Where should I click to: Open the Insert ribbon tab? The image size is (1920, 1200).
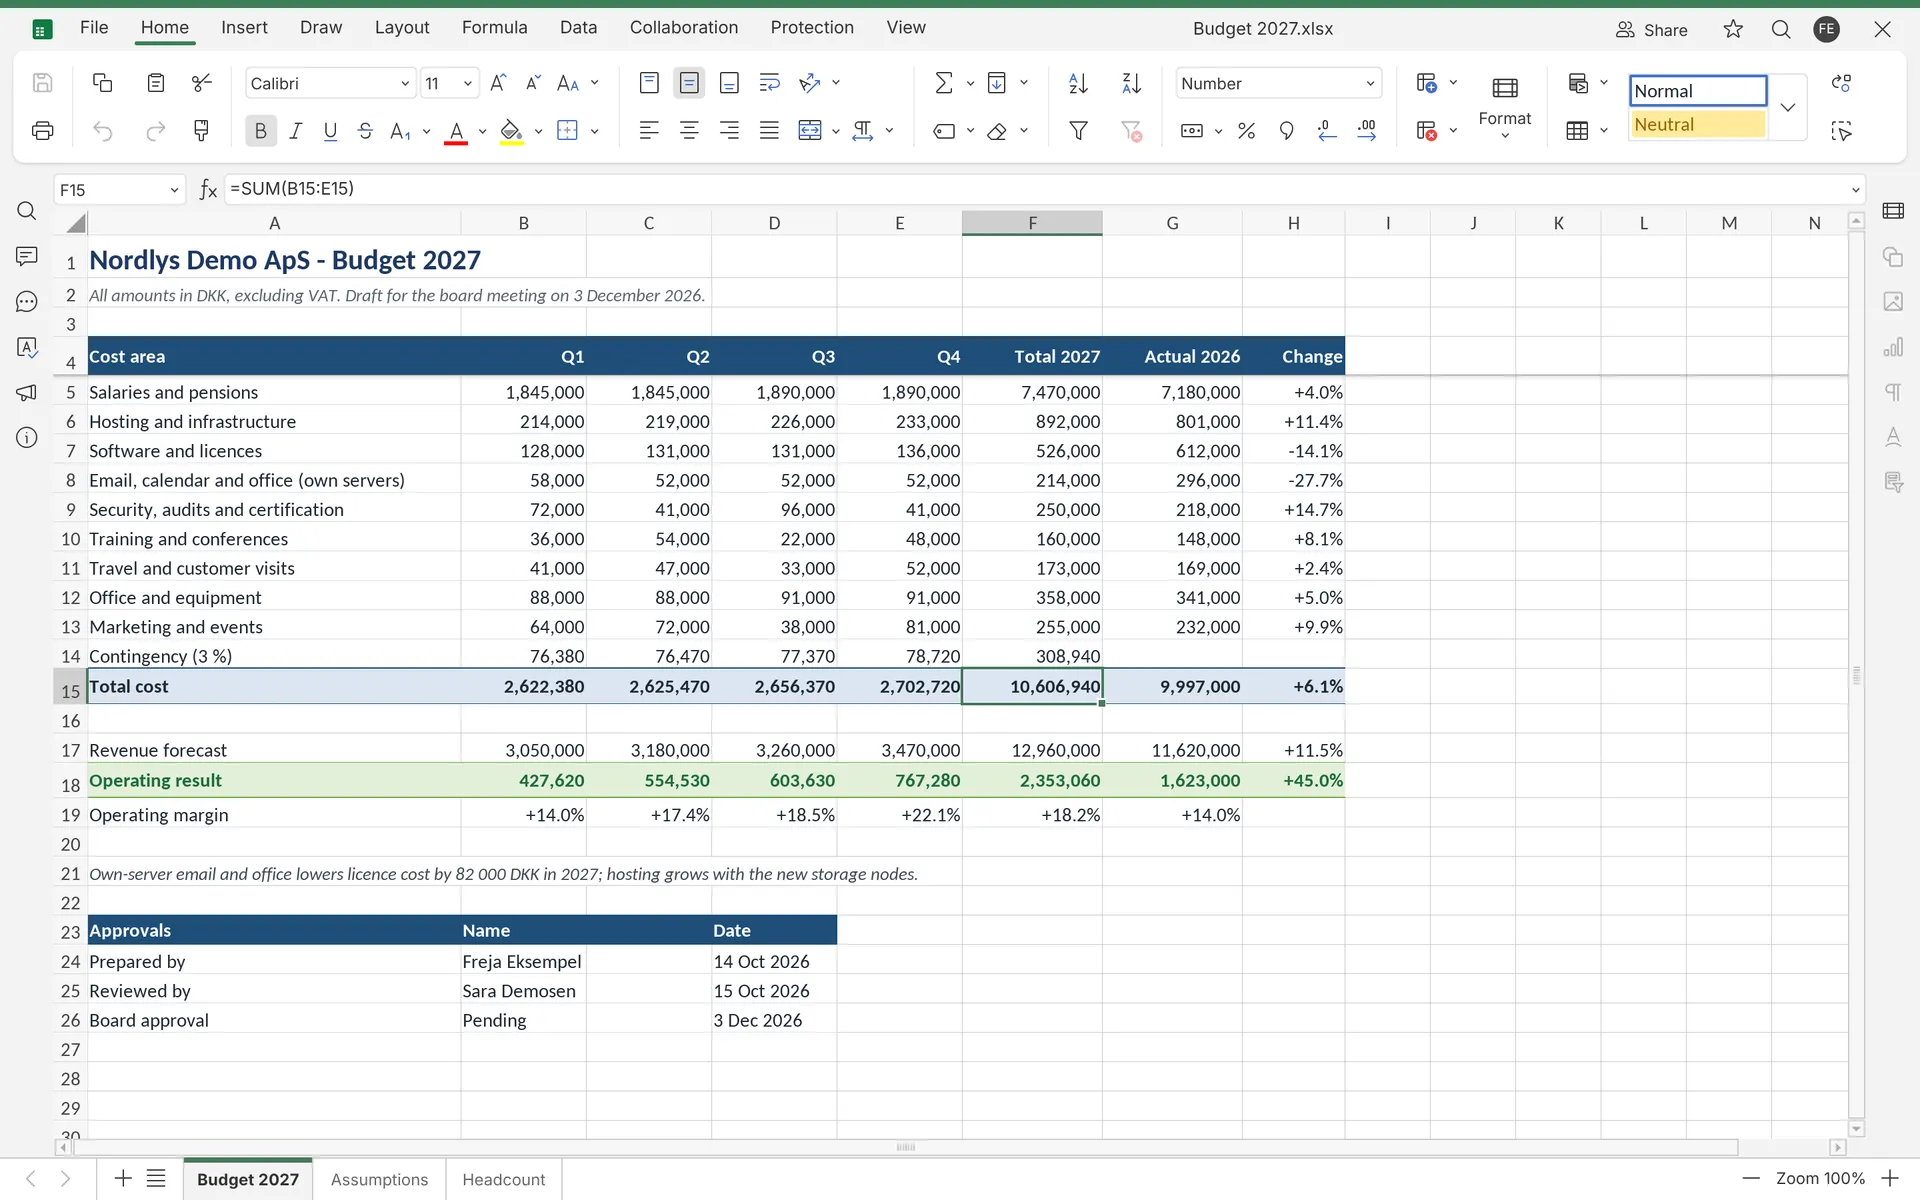244,28
